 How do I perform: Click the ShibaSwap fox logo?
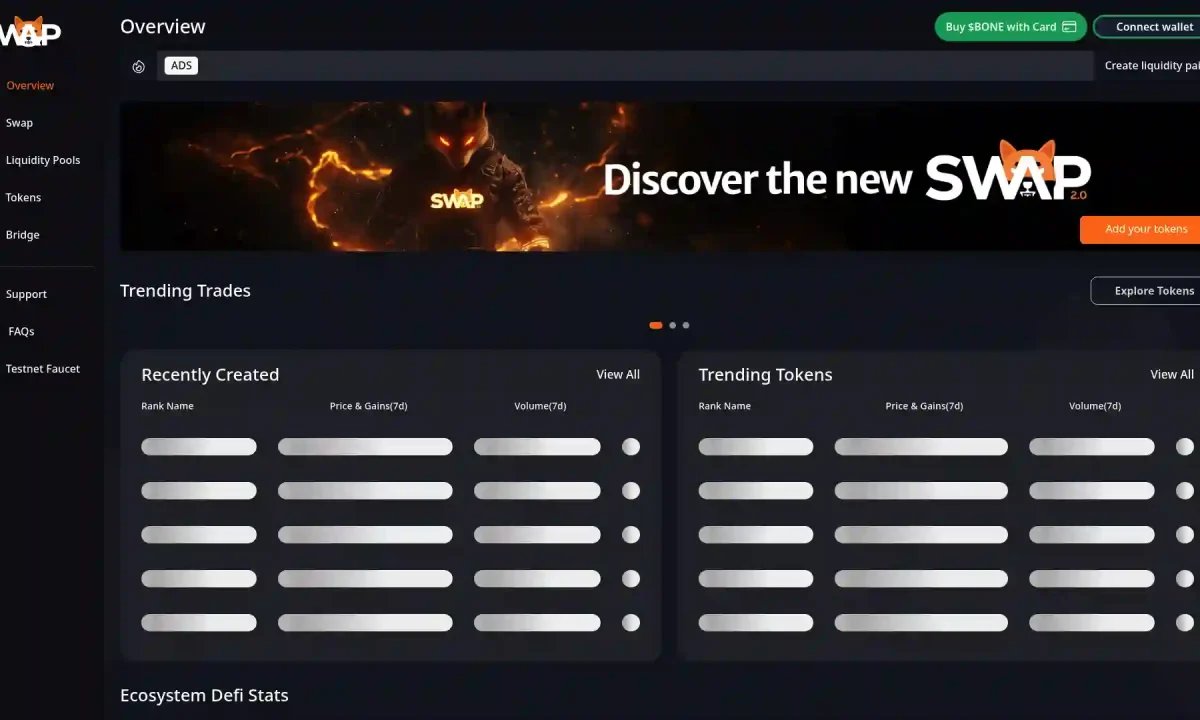(30, 32)
